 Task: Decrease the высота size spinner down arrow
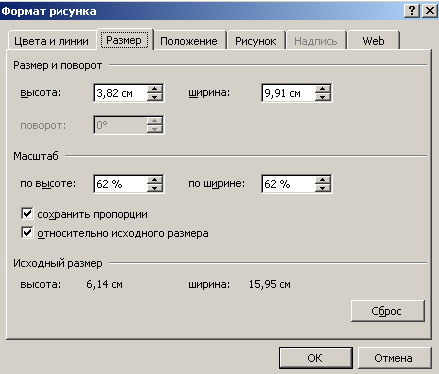click(155, 97)
